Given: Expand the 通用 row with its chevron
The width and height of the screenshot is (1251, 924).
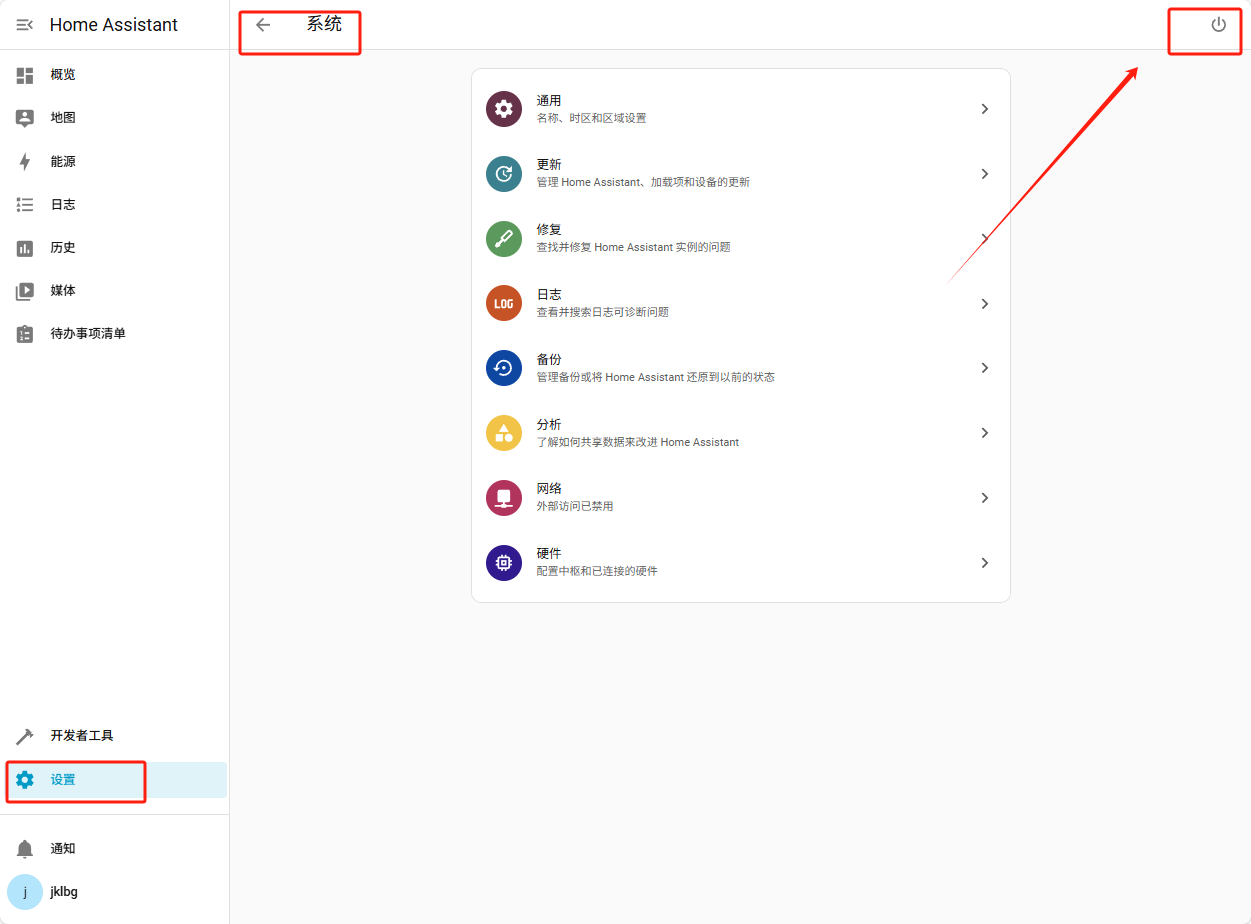Looking at the screenshot, I should click(x=985, y=109).
